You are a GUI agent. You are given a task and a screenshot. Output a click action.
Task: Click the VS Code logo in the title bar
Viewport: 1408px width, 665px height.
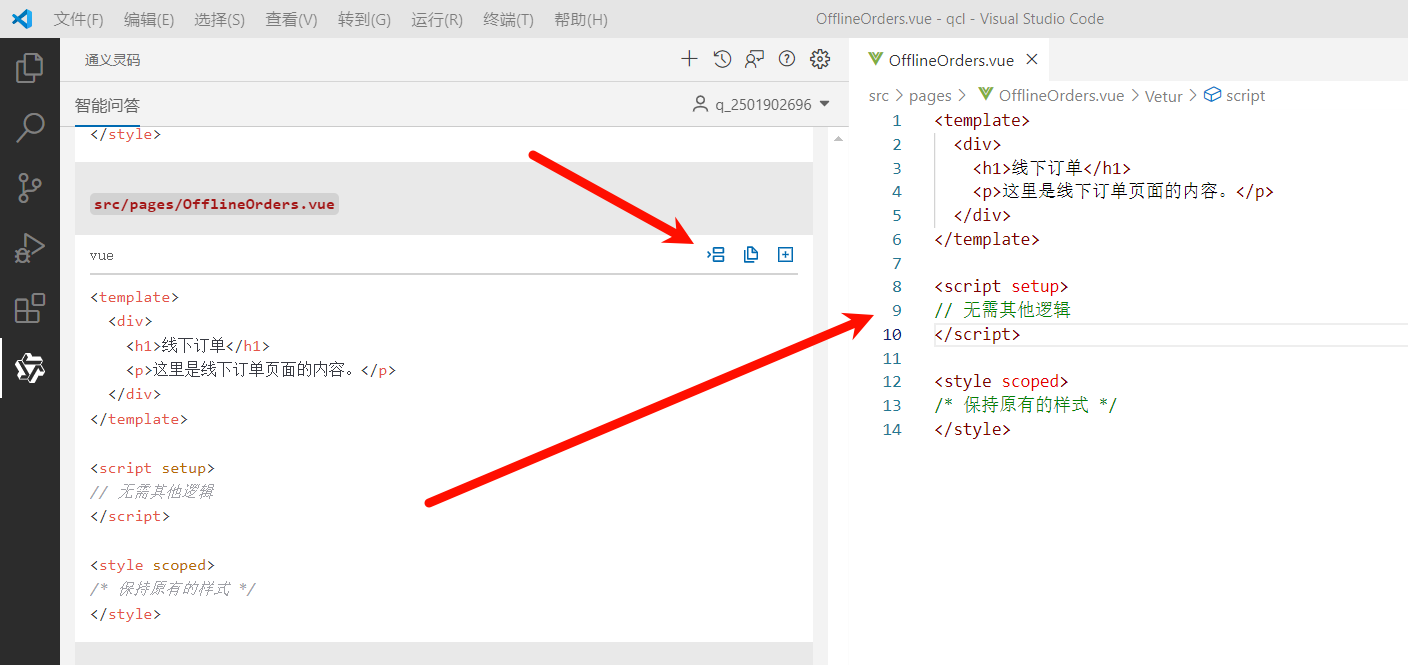coord(22,19)
